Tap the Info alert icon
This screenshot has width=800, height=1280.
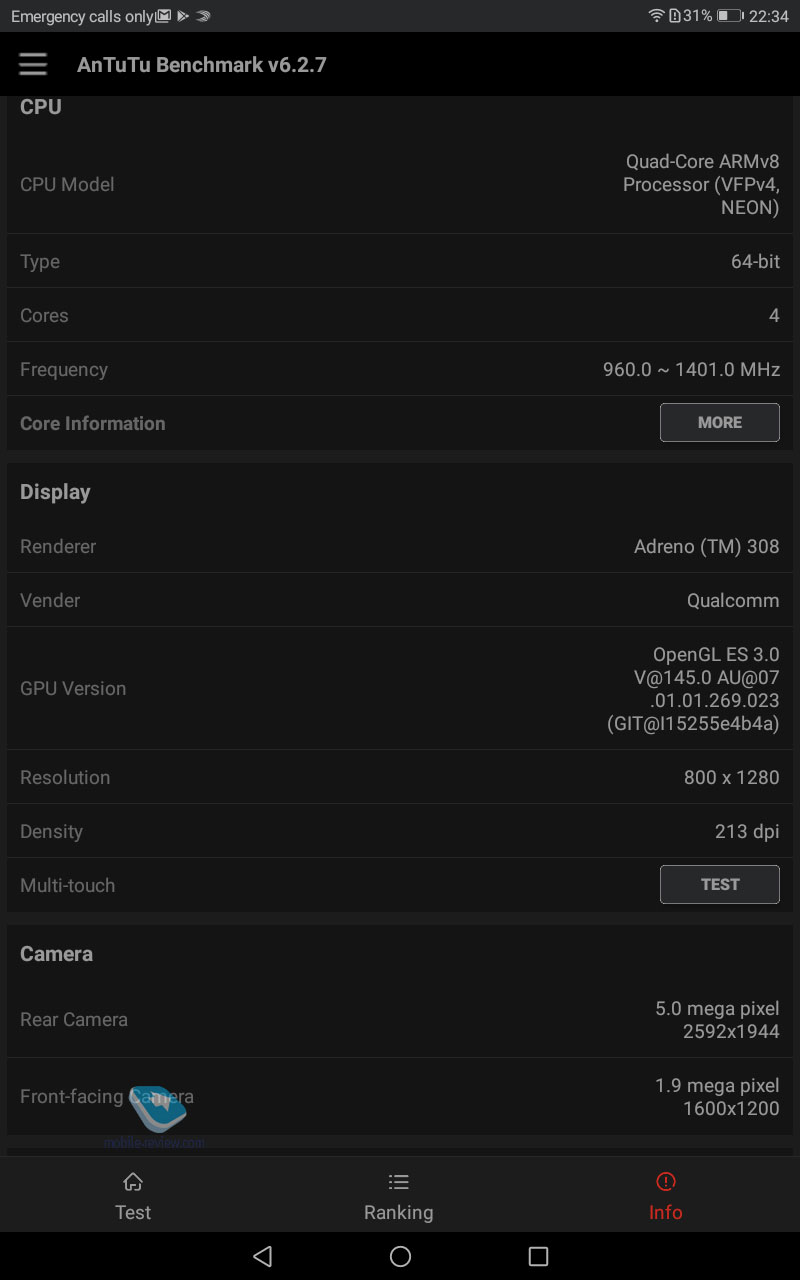tap(665, 1182)
